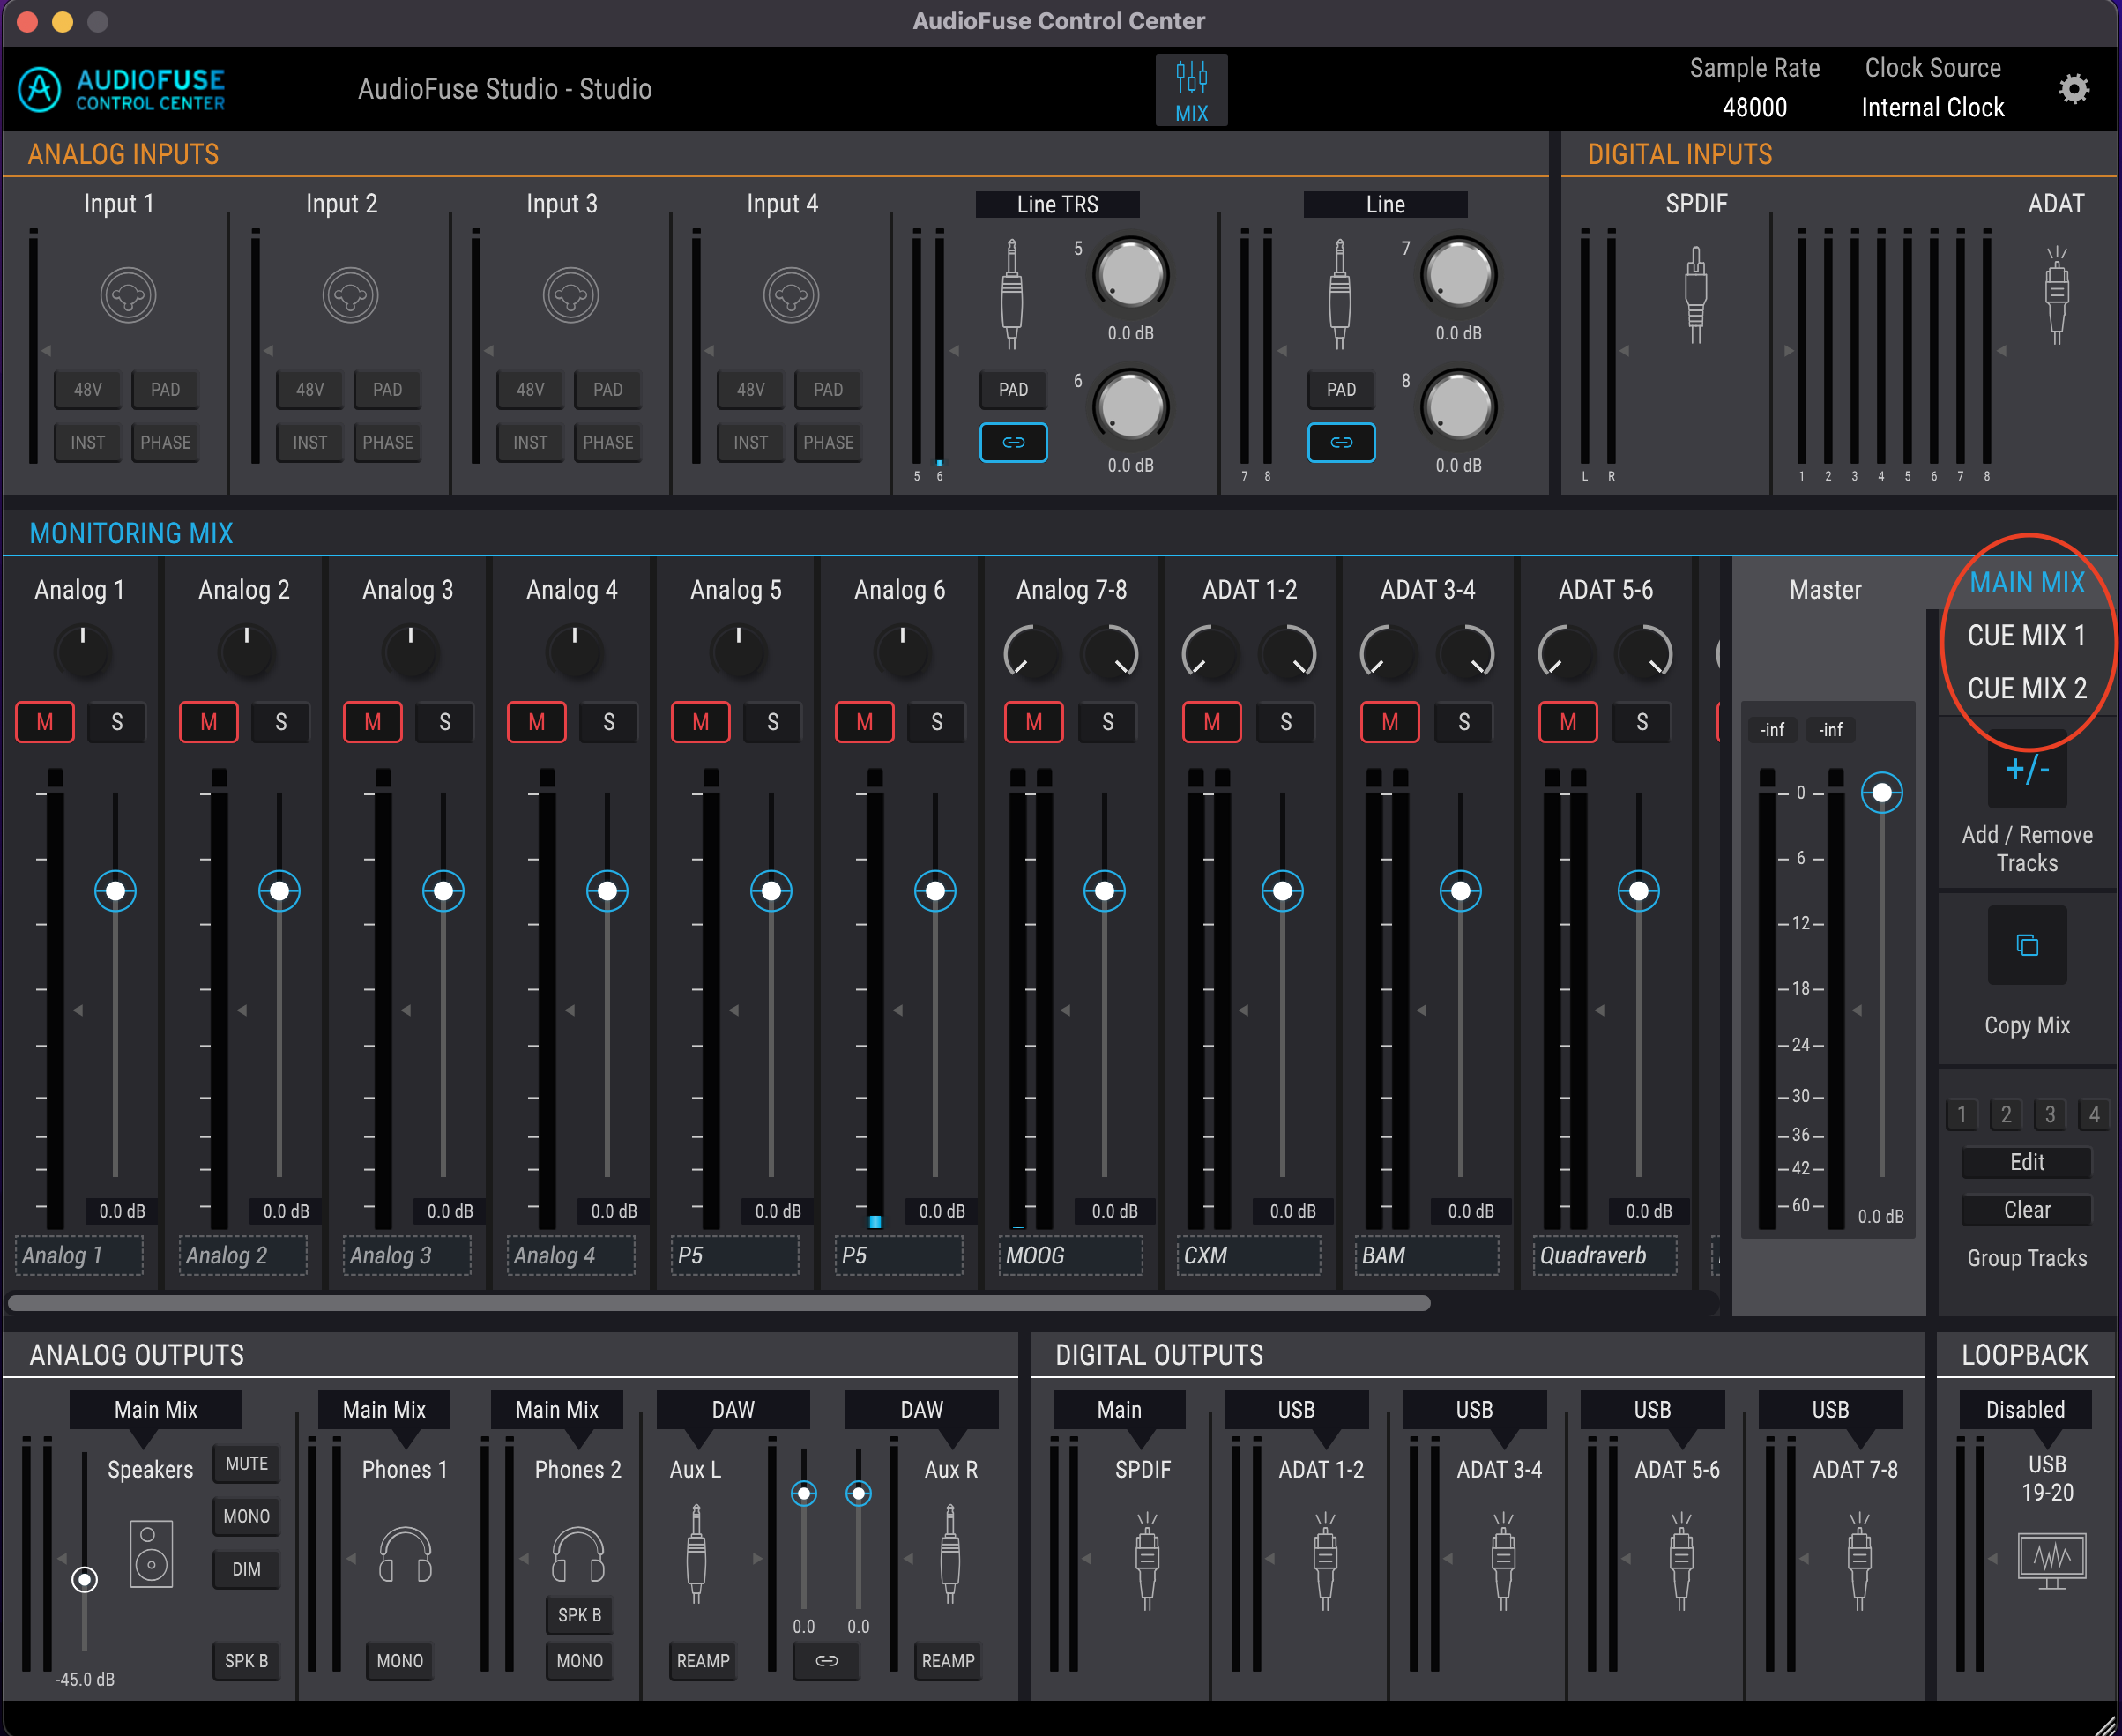This screenshot has width=2122, height=1736.
Task: Click the Speakers icon in Analog Outputs
Action: [x=151, y=1553]
